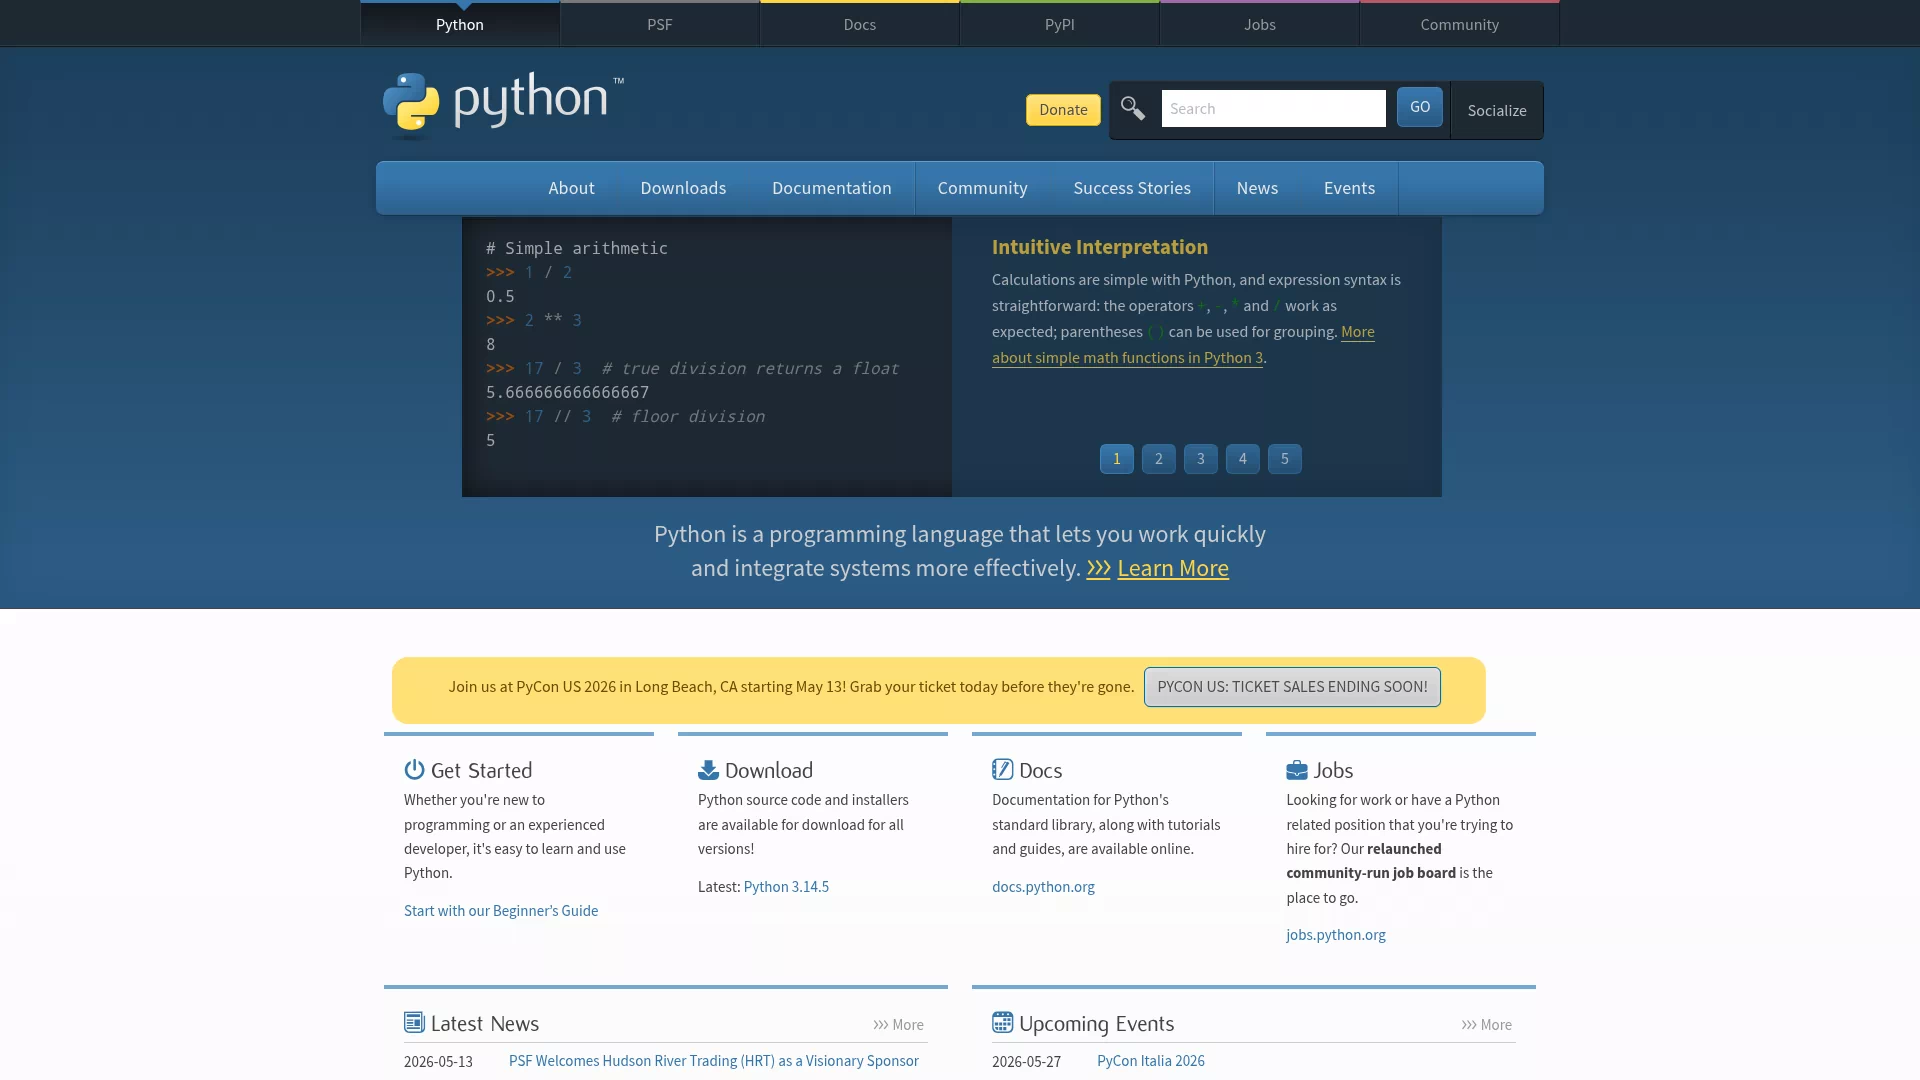Open the PyCon Italia 2026 event link
1920x1080 pixels.
(1151, 1061)
